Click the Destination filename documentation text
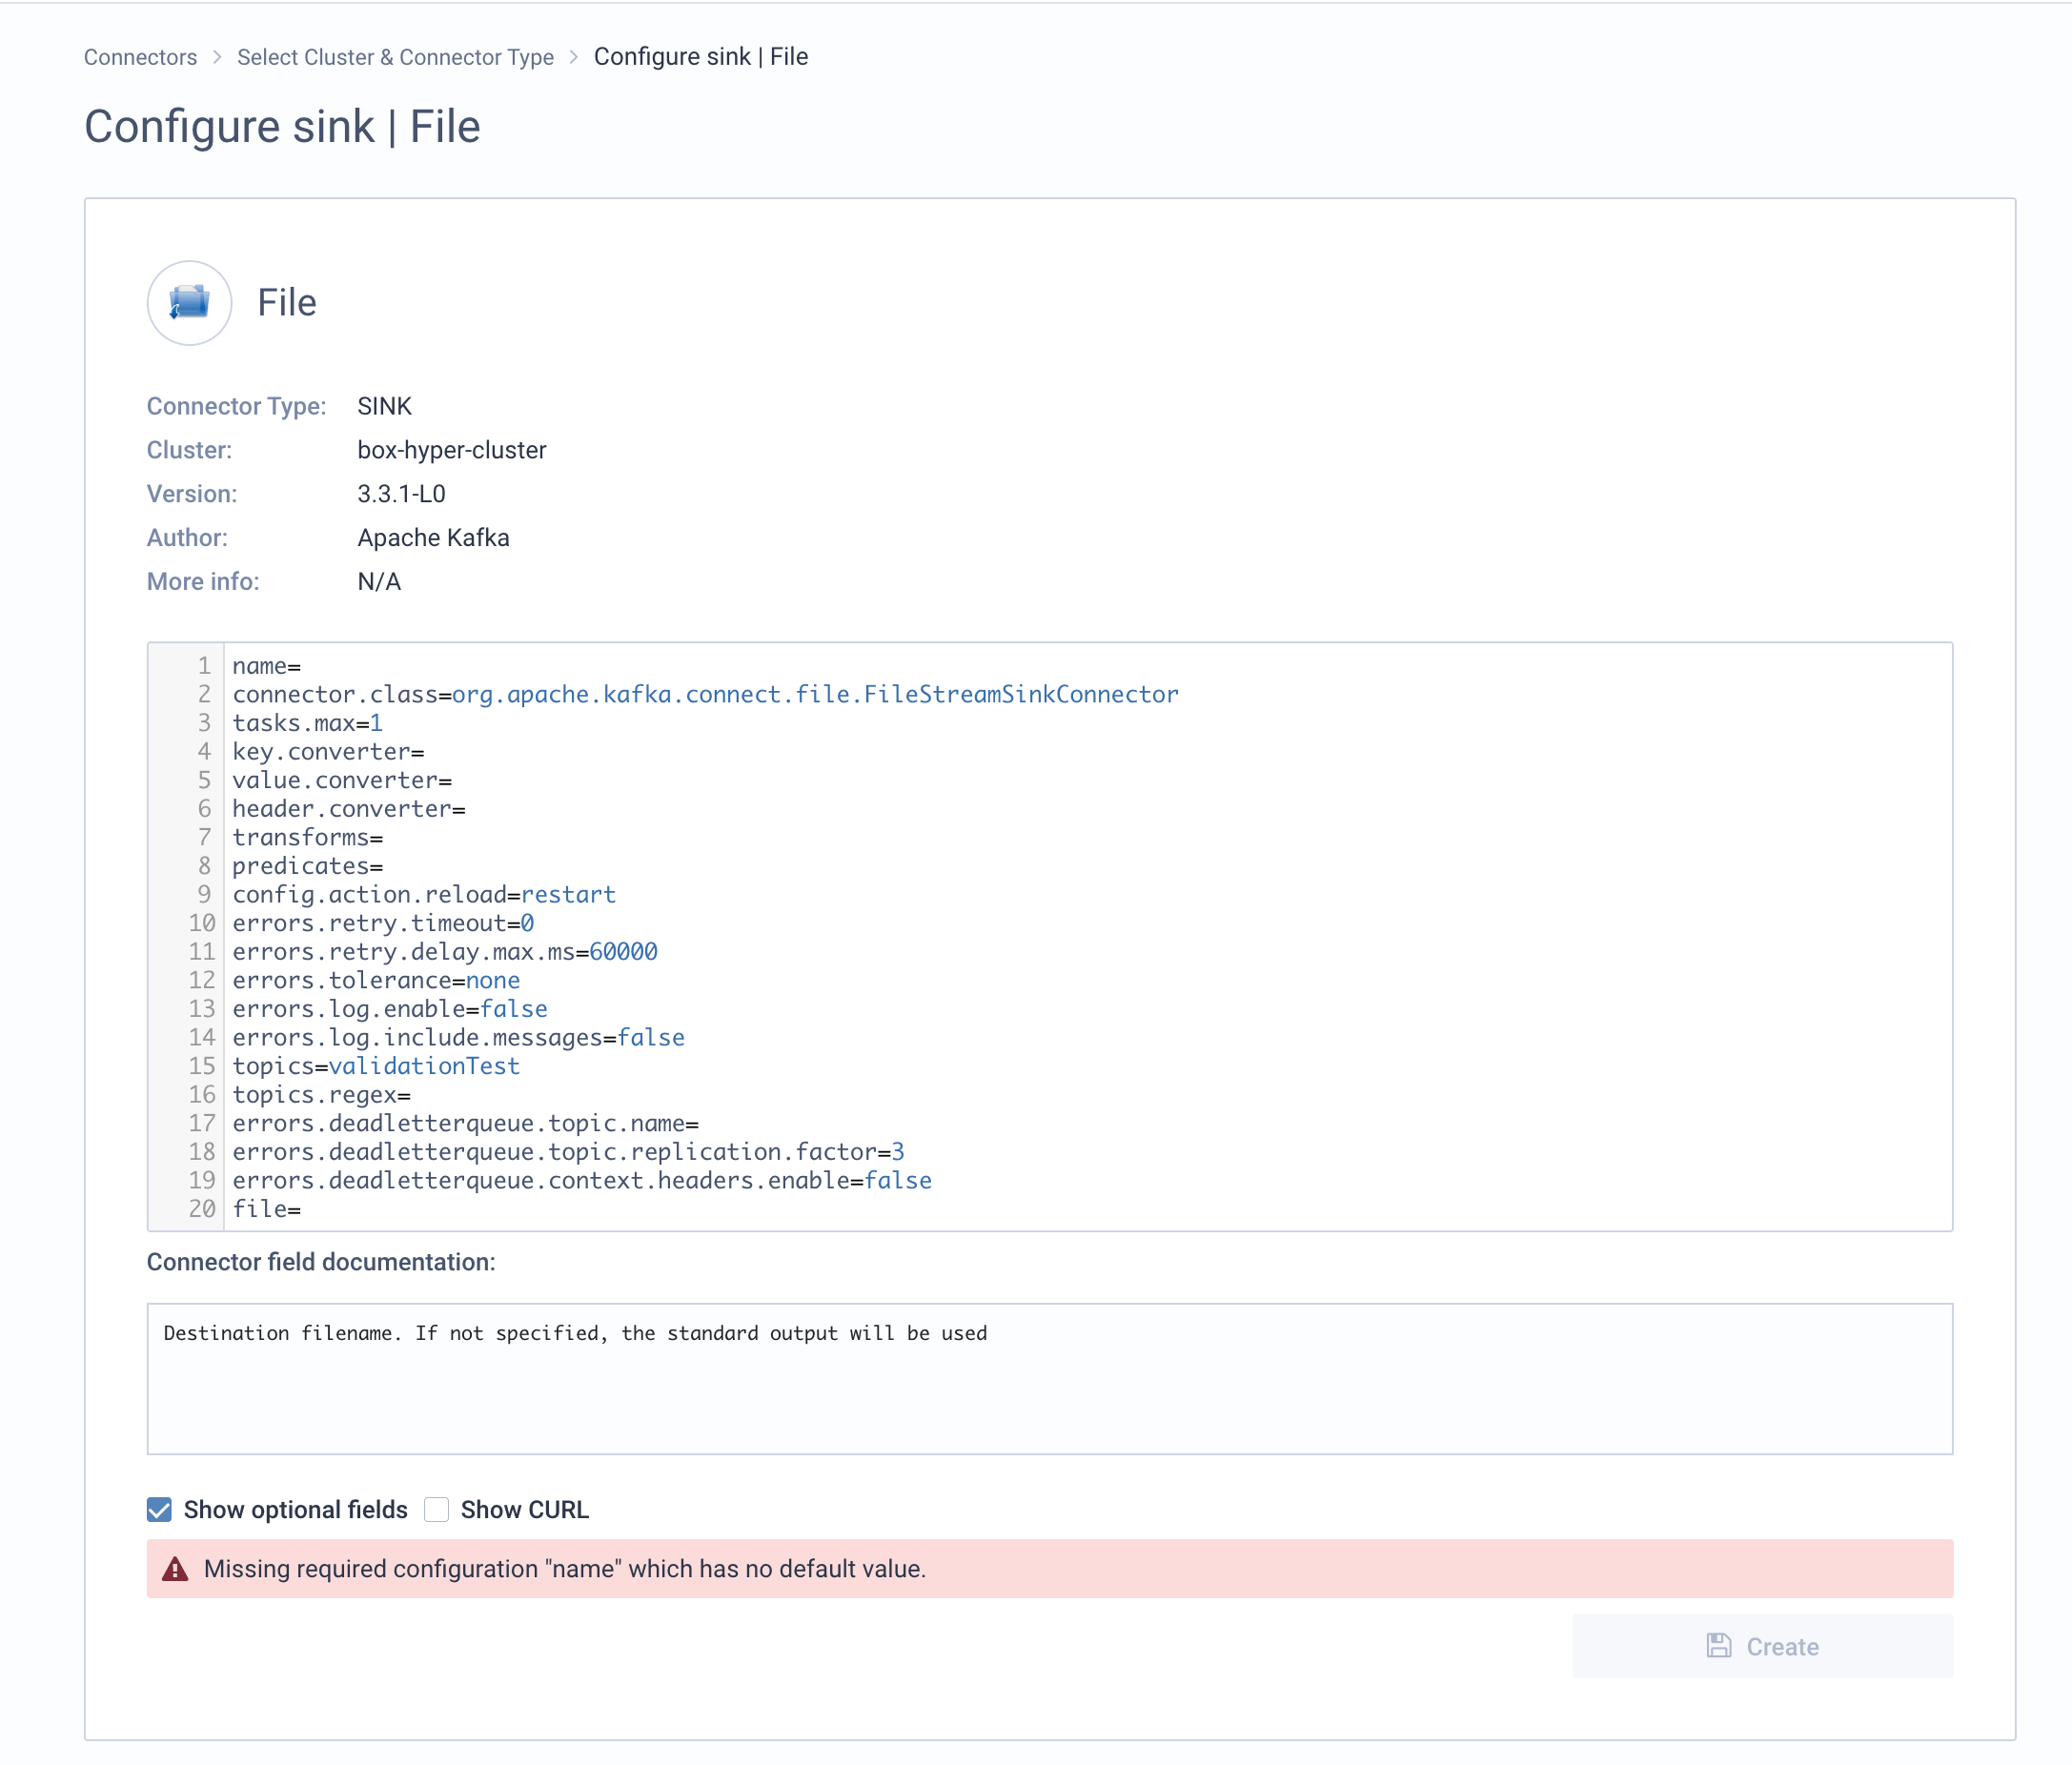The height and width of the screenshot is (1765, 2072). click(x=575, y=1333)
